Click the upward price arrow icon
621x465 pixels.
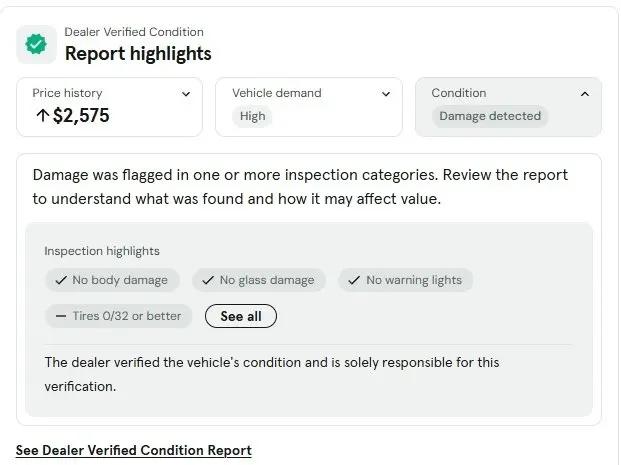tap(42, 116)
